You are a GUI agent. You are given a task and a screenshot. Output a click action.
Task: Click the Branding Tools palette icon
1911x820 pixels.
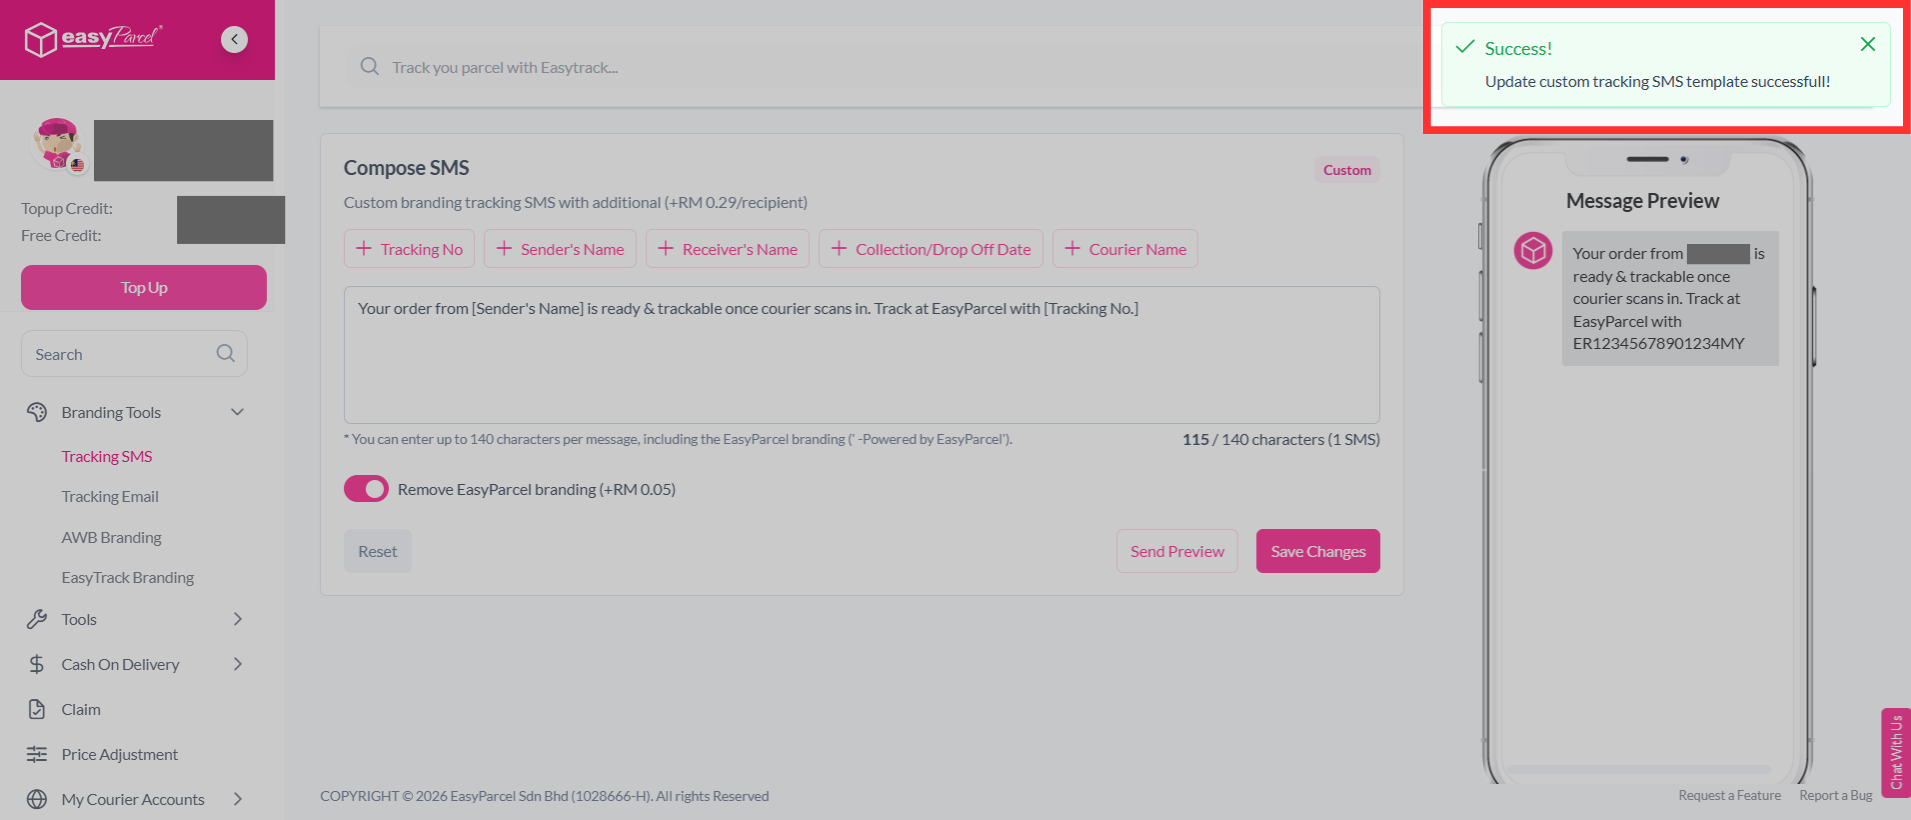37,412
